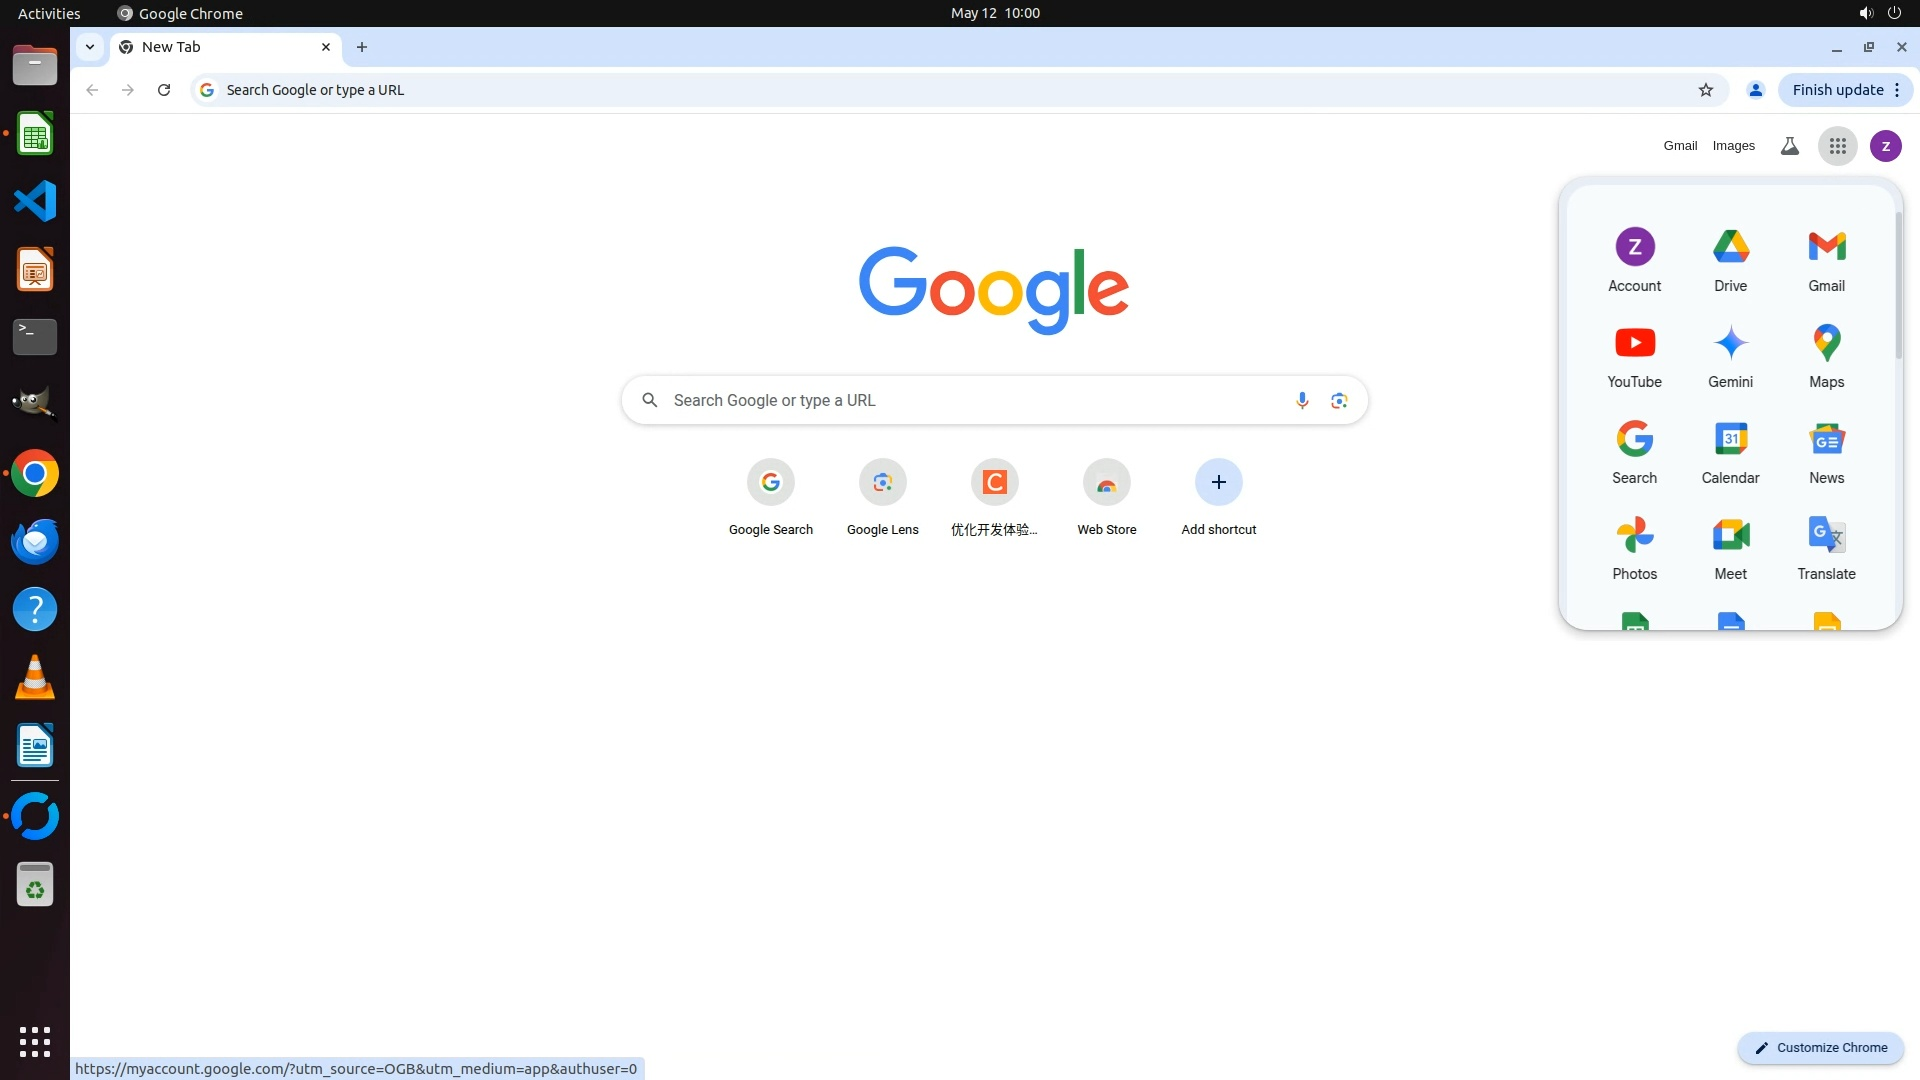Open Google Maps app icon
The width and height of the screenshot is (1920, 1080).
tap(1826, 354)
